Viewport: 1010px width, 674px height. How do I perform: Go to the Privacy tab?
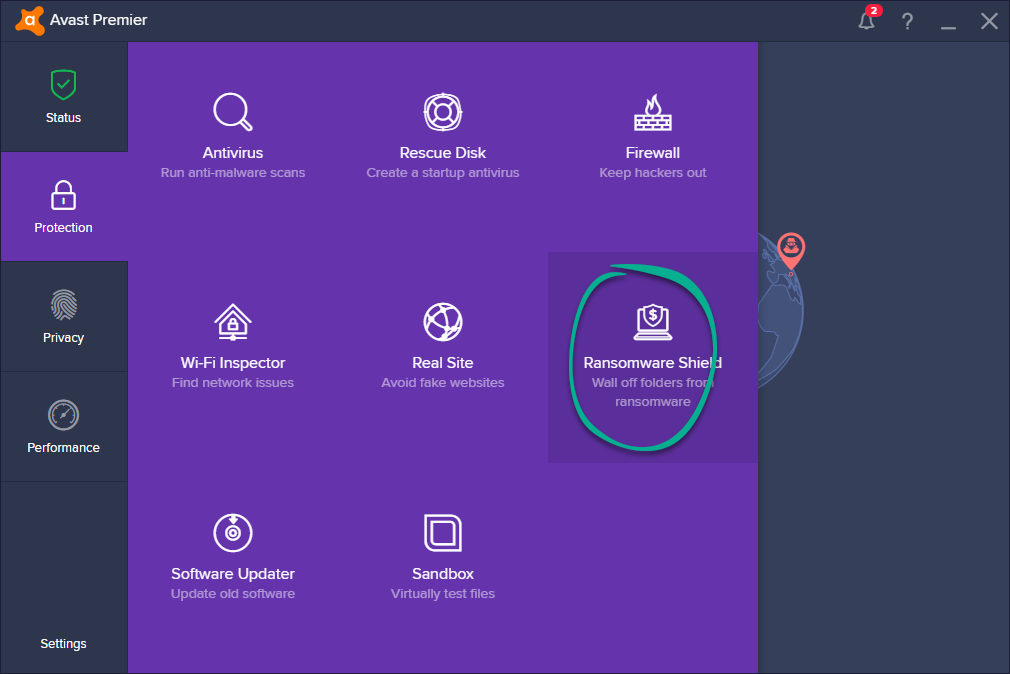[x=63, y=317]
